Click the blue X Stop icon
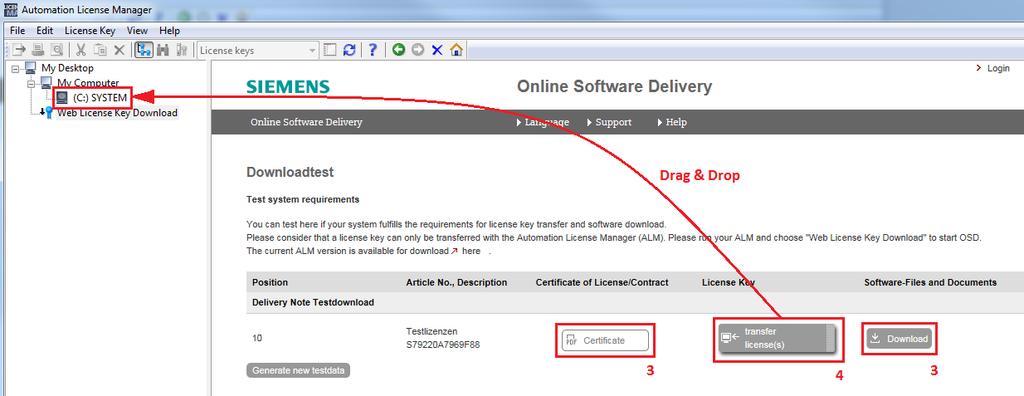This screenshot has height=396, width=1024. tap(437, 50)
